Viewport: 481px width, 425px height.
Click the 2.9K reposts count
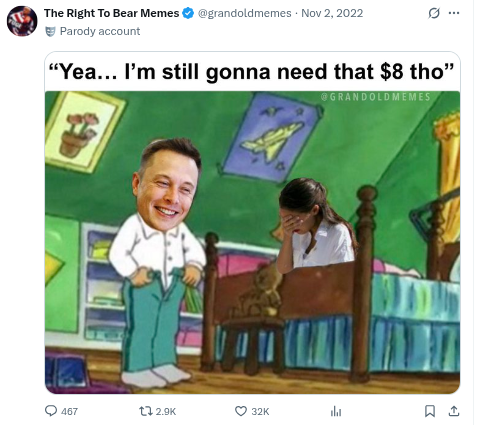pyautogui.click(x=166, y=411)
